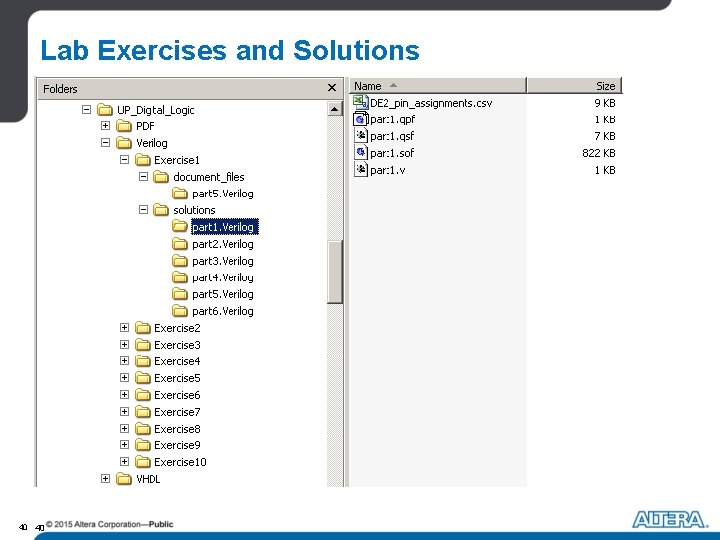Select part3.Verilog in the tree
Screen dimensions: 720x540
[223, 261]
